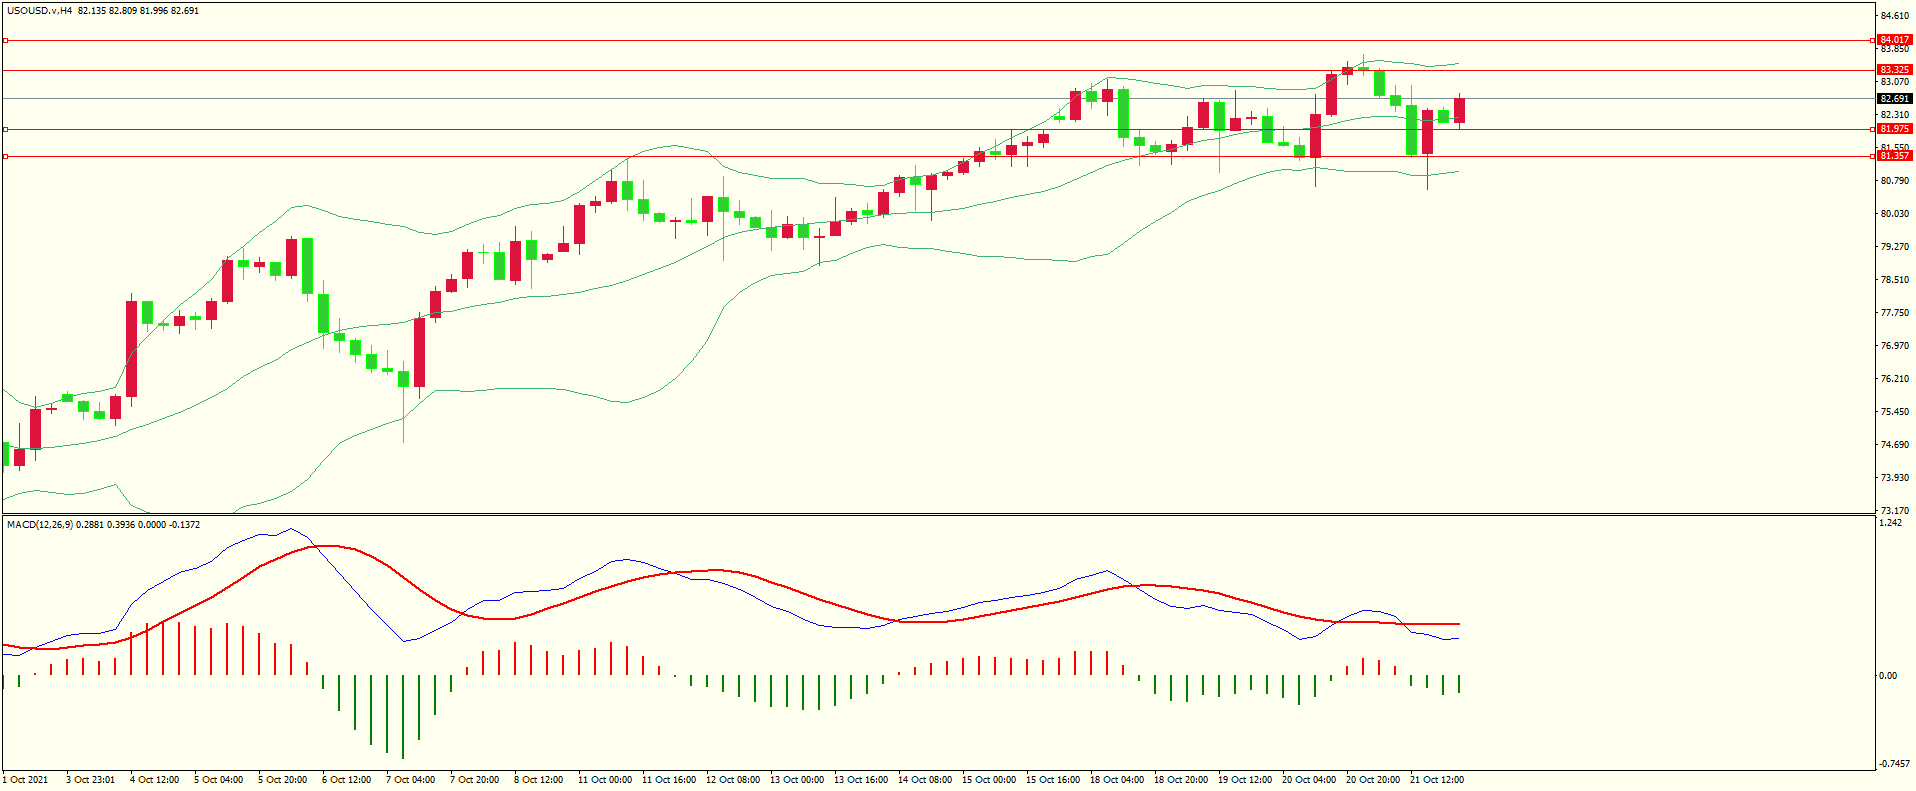Screen dimensions: 1916x791
Task: Click the USOUSD.v,H4 chart title text
Action: 39,11
